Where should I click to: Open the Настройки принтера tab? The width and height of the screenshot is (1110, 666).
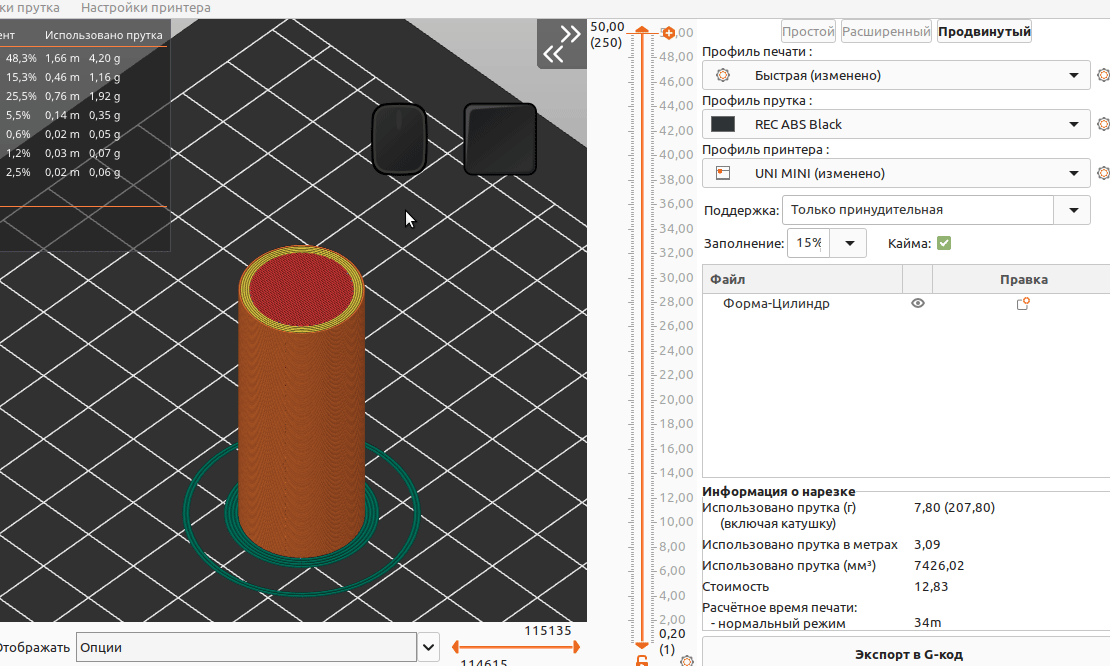[146, 8]
